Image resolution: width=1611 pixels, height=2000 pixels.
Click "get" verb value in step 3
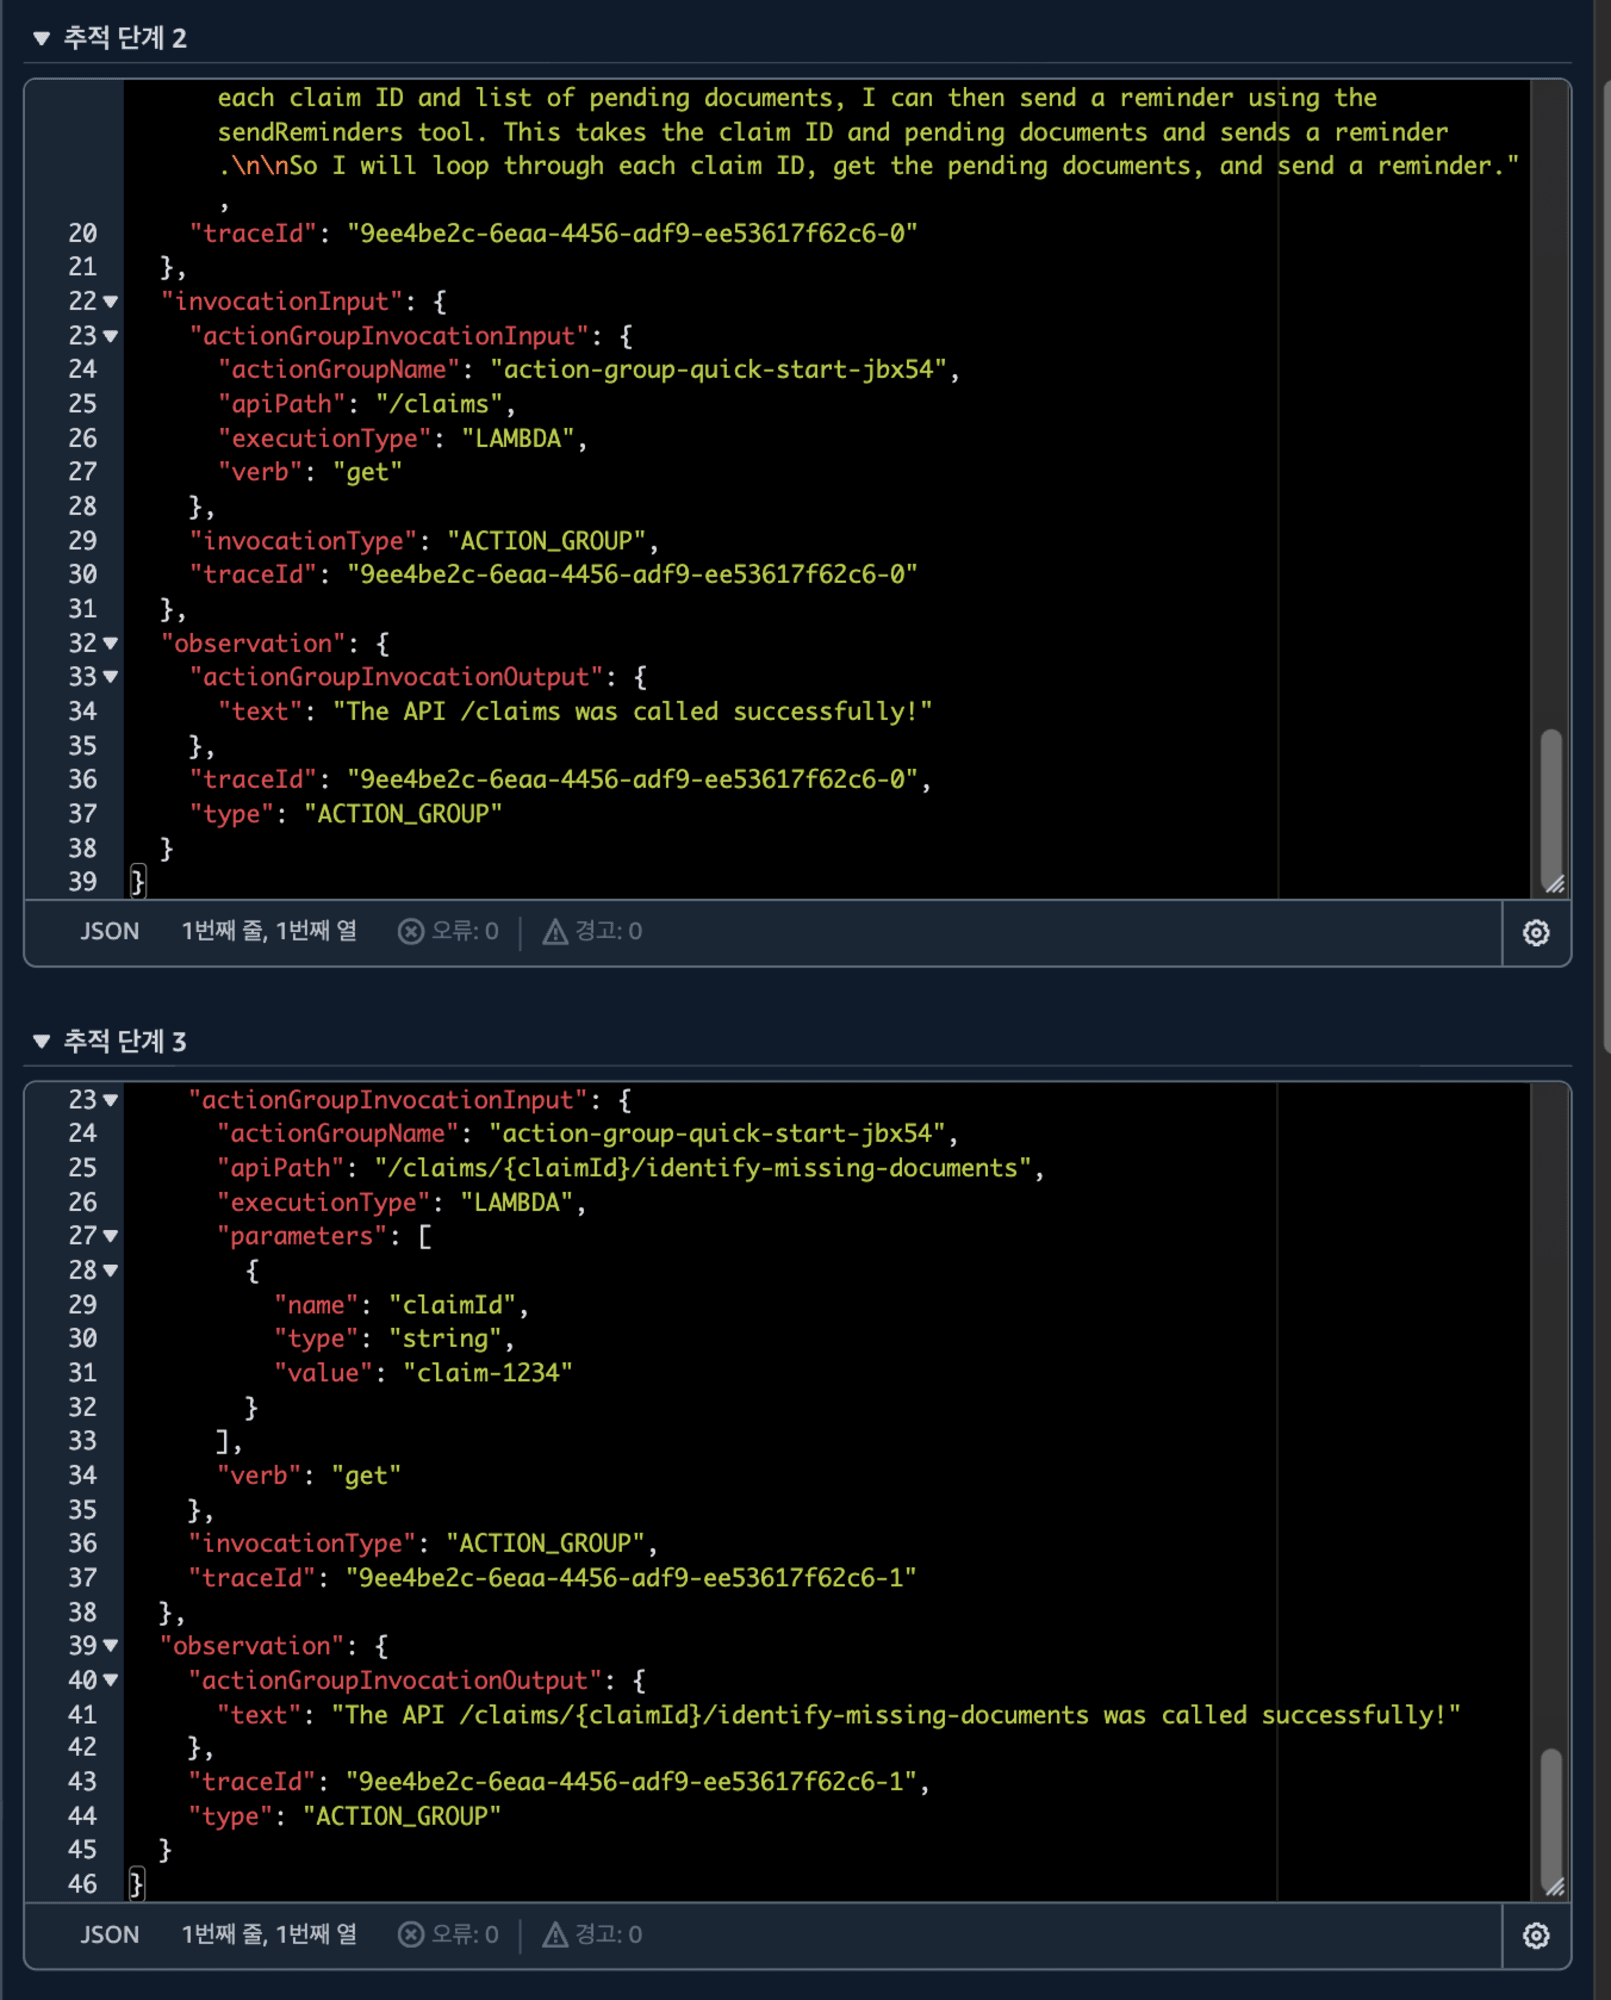367,1476
